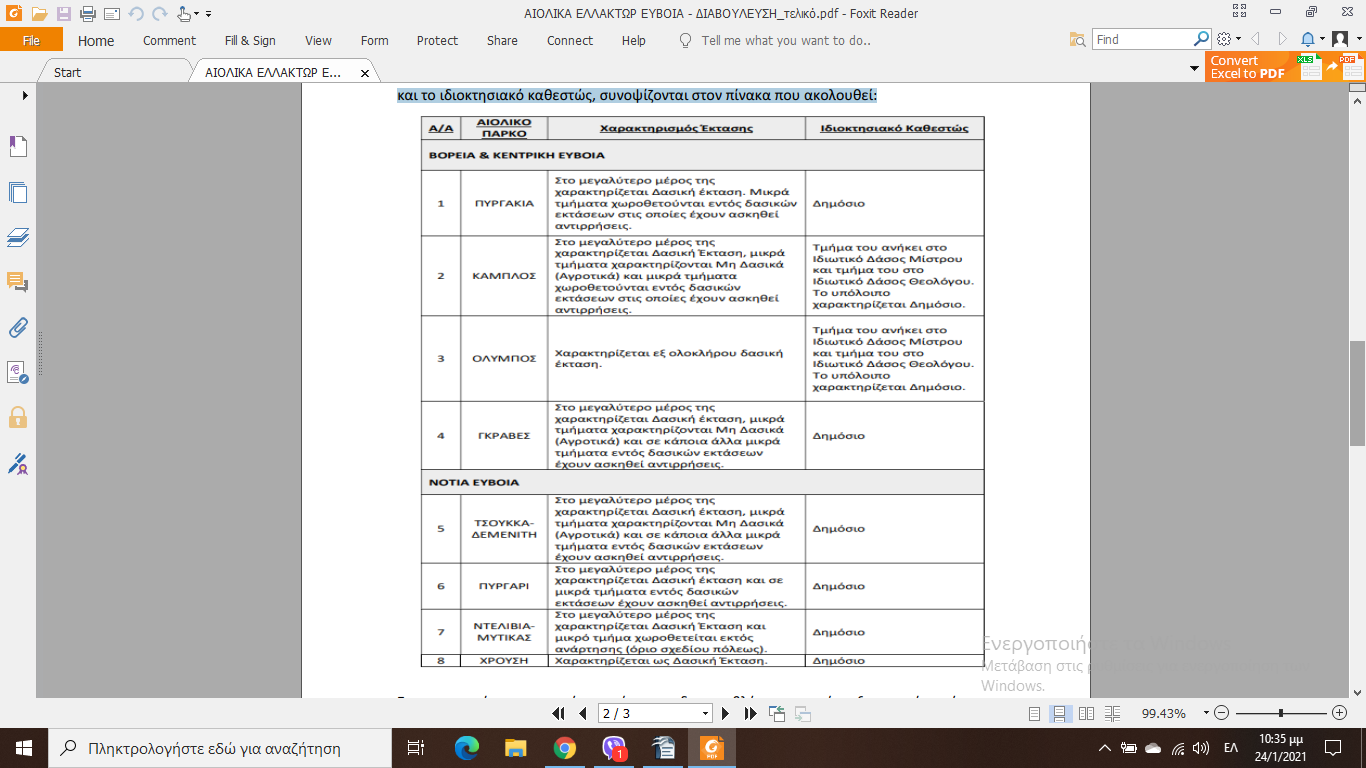Open the Pages thumbnails panel icon
The width and height of the screenshot is (1366, 768).
[18, 192]
